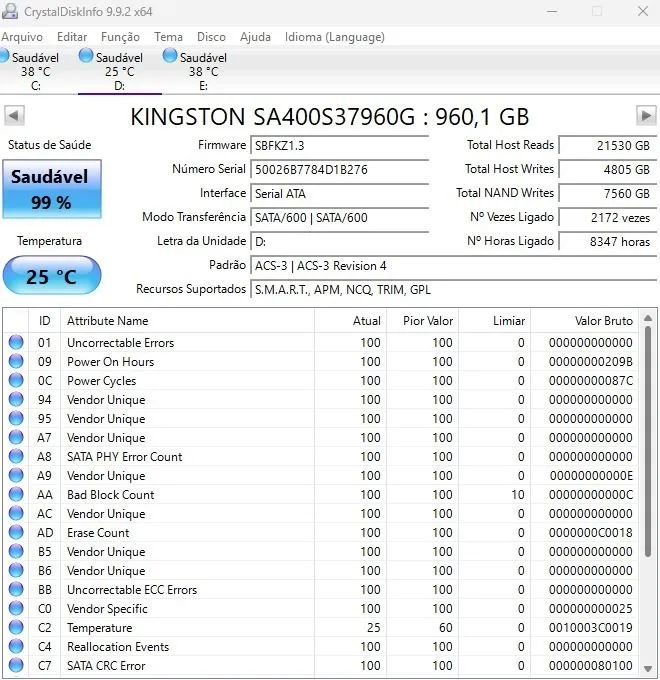This screenshot has height=680, width=660.
Task: Click the Letra da Unidade field D:
Action: [340, 242]
